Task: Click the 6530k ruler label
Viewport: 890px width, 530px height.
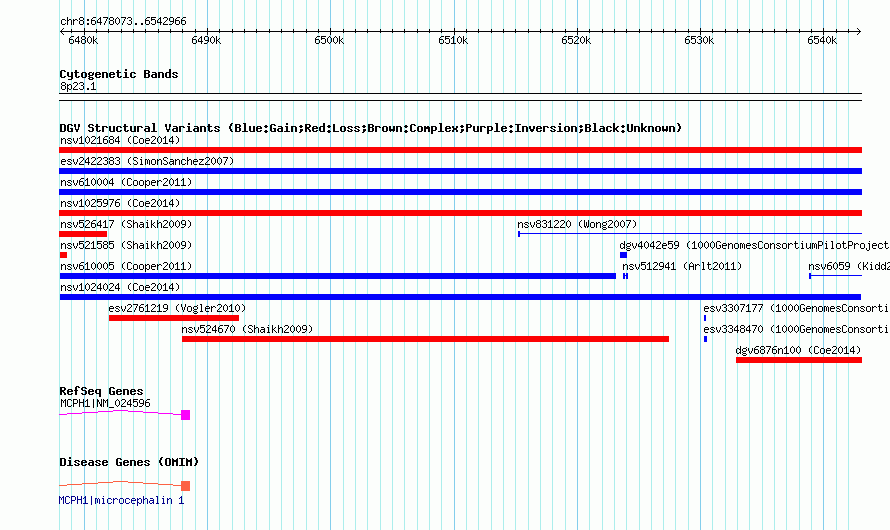Action: [x=699, y=40]
